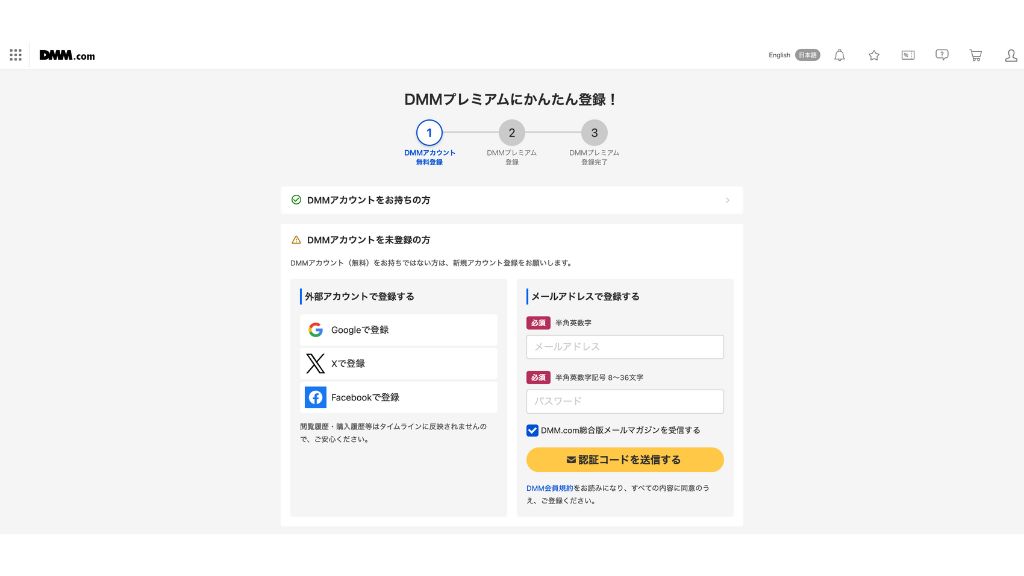Click step 1 DMMアカウント無料登録 circle
1024x576 pixels.
point(429,132)
